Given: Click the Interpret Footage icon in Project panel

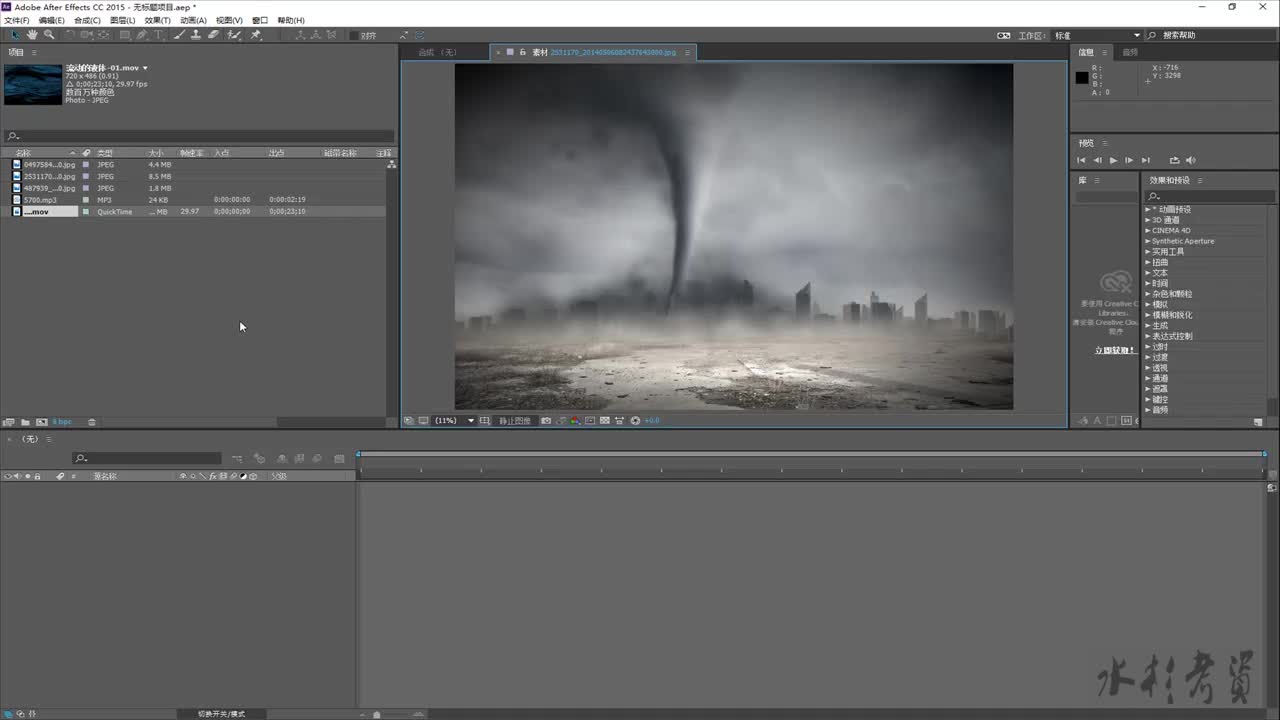Looking at the screenshot, I should click(x=9, y=422).
